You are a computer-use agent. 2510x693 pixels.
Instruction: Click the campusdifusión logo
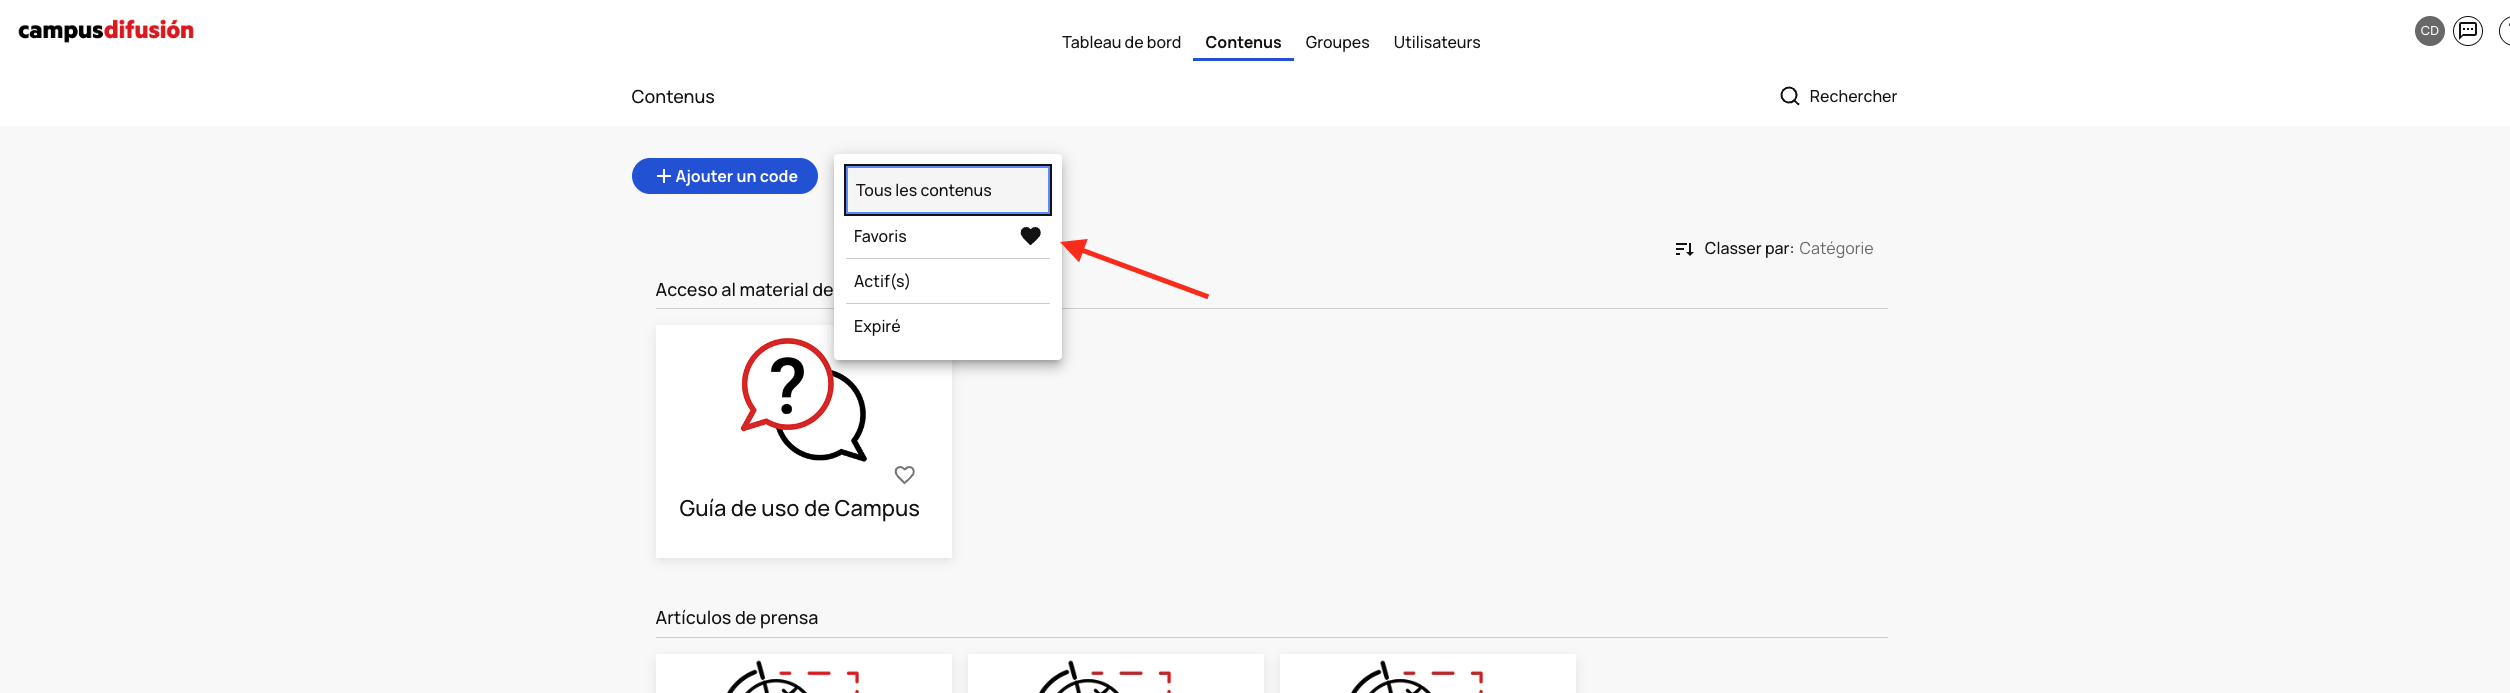click(106, 30)
